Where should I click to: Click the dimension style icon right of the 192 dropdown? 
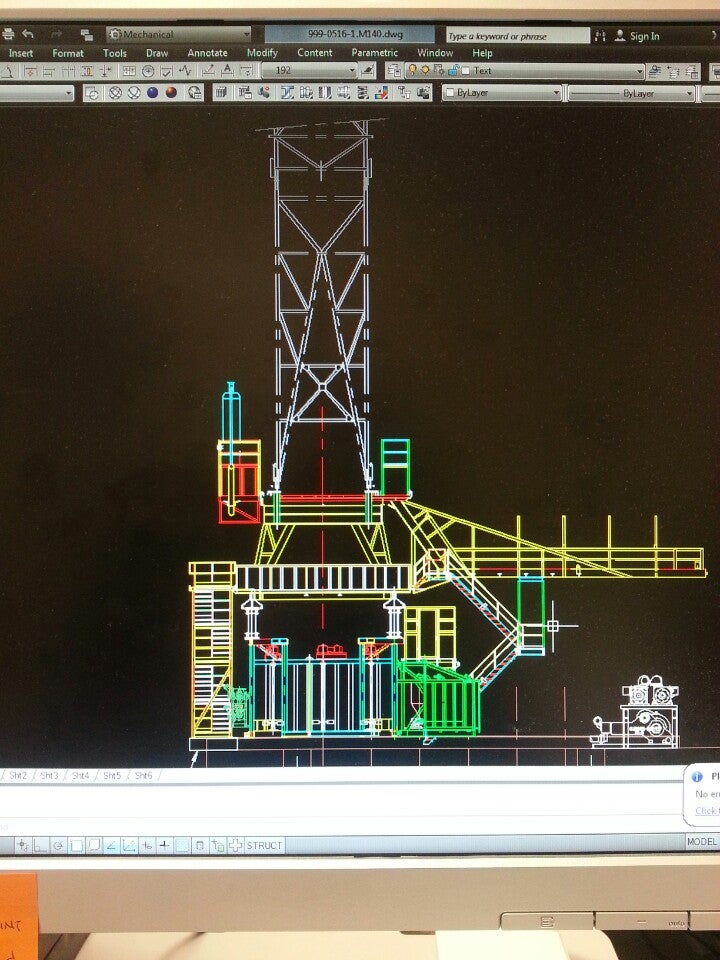point(367,71)
